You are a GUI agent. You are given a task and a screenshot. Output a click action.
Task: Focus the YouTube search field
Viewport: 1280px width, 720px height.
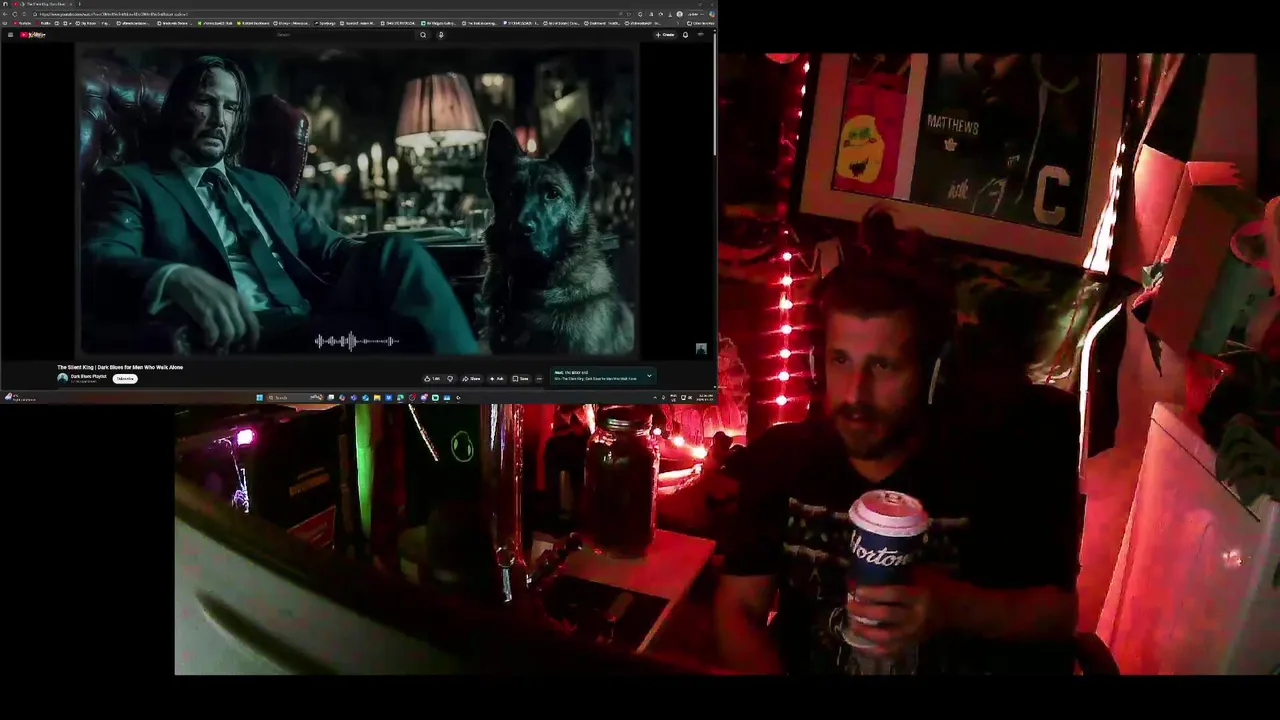345,35
